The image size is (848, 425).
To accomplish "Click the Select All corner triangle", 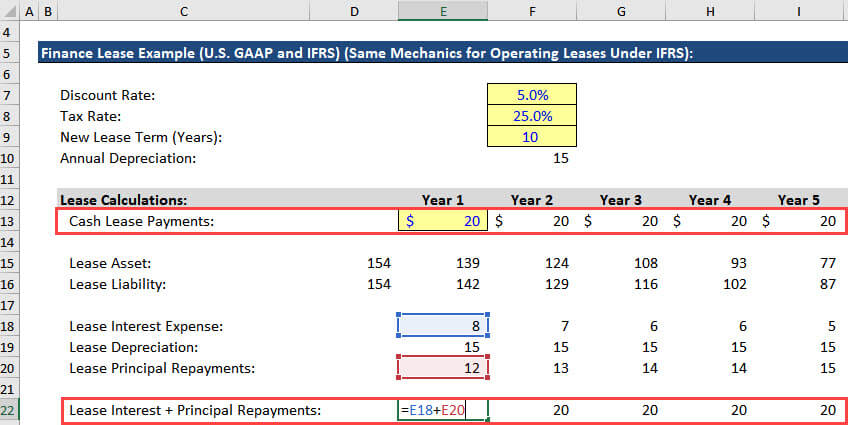I will pyautogui.click(x=10, y=11).
